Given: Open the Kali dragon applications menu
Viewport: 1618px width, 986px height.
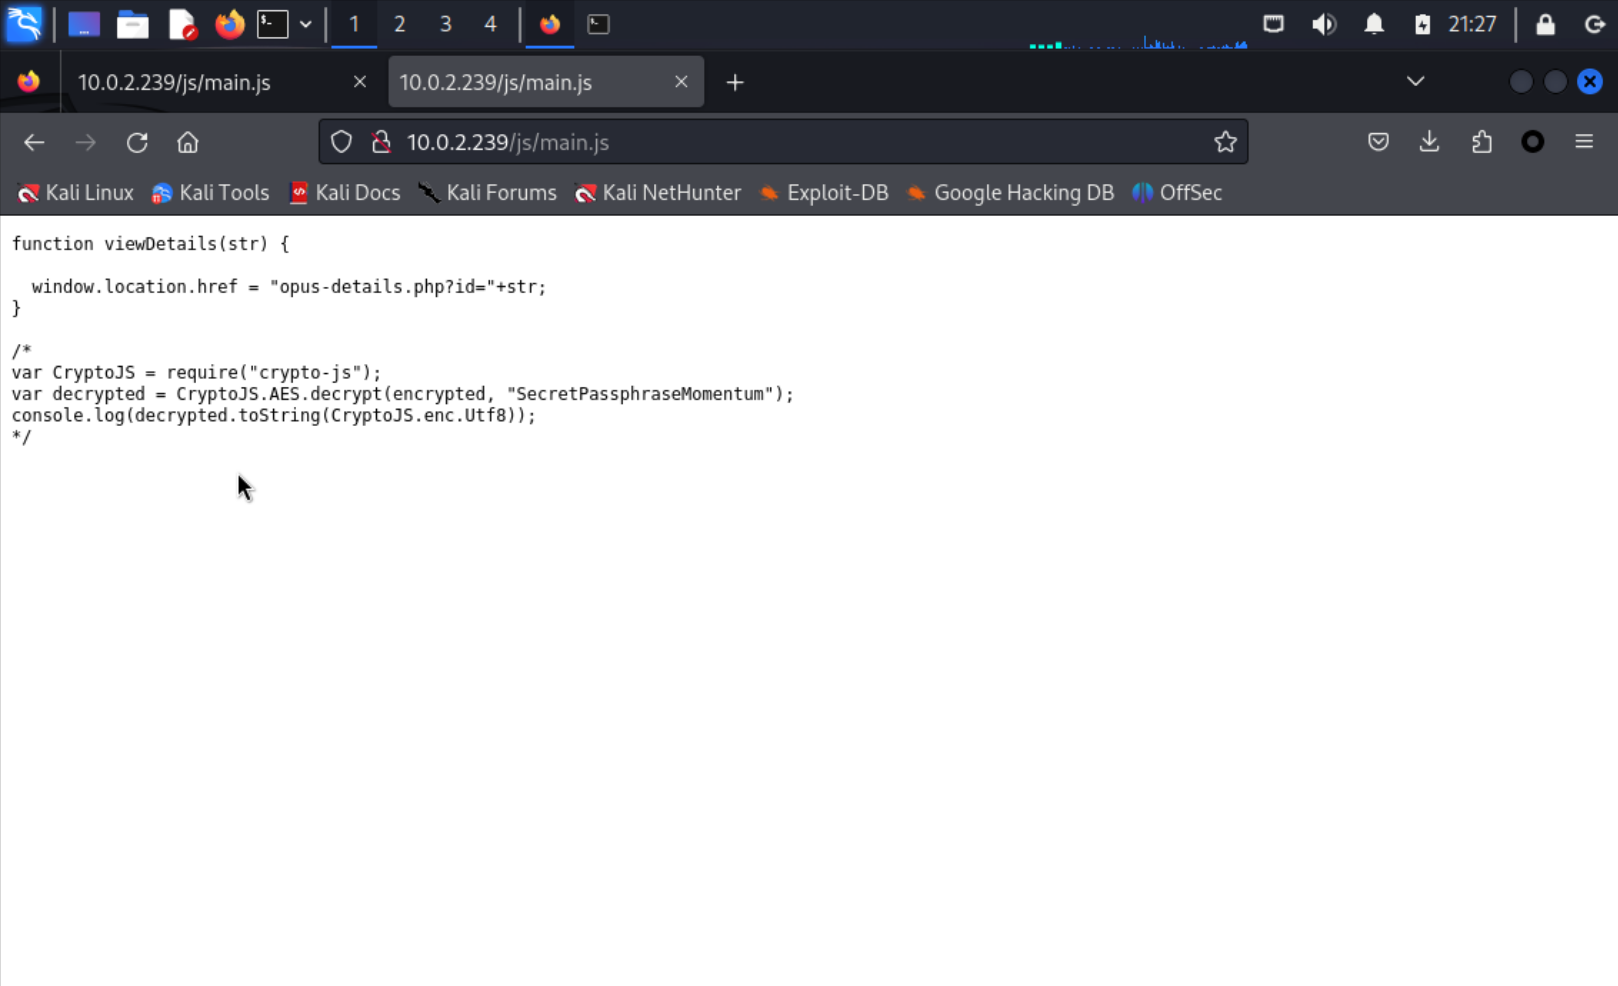Looking at the screenshot, I should click(x=24, y=23).
